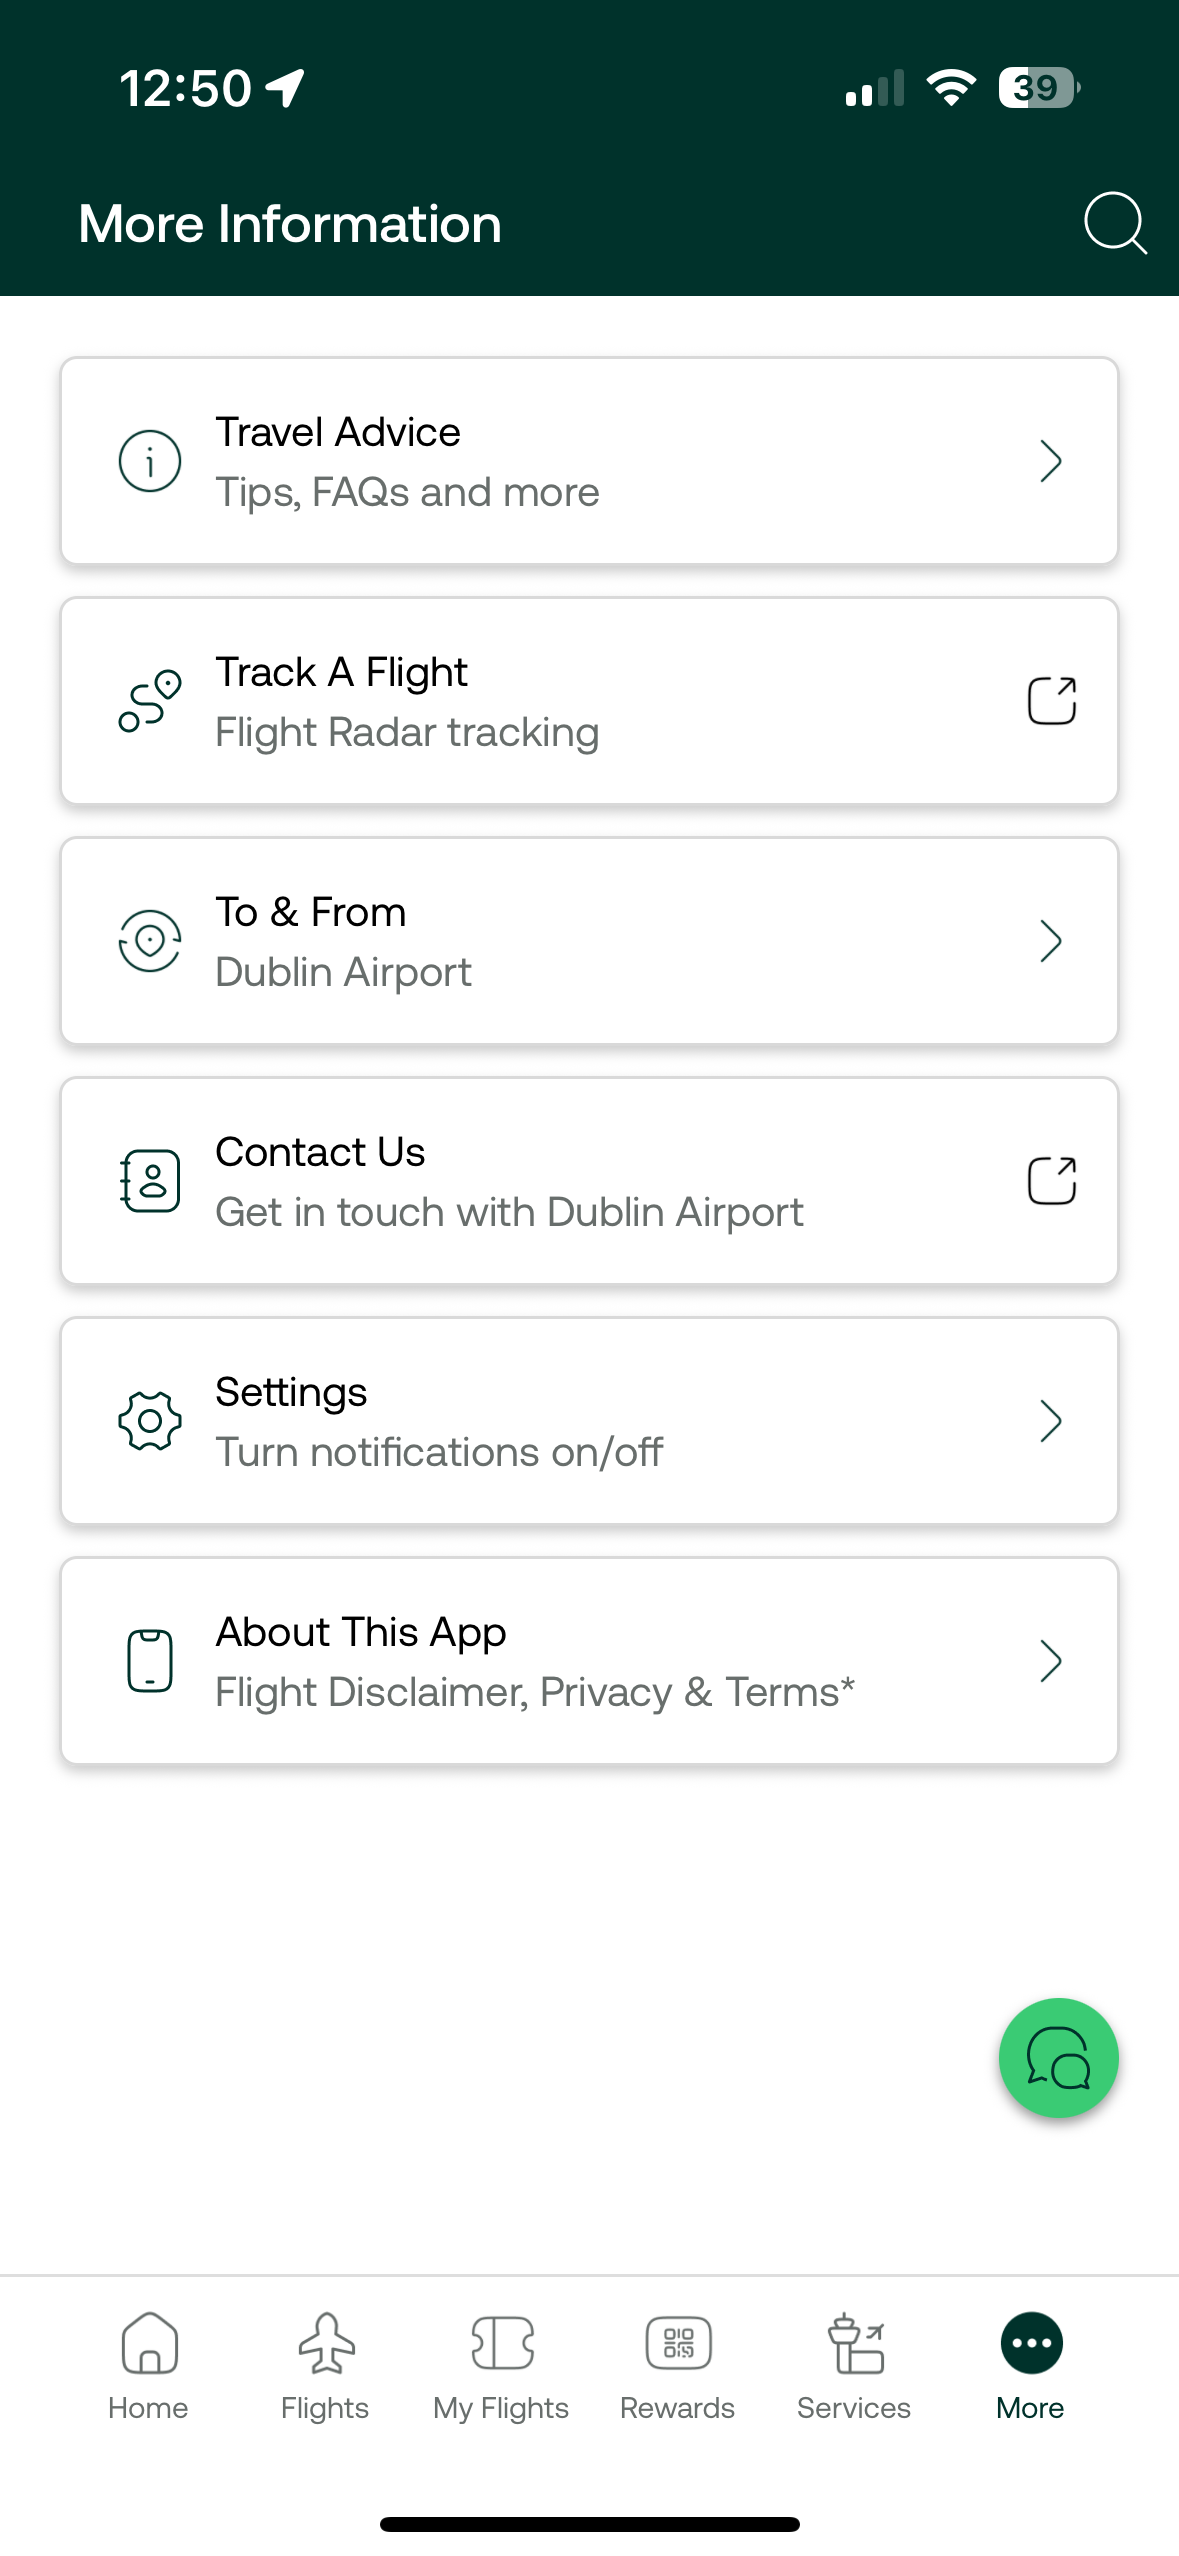Go to the Rewards tab
Screen dimensions: 1179x2556
678,2366
